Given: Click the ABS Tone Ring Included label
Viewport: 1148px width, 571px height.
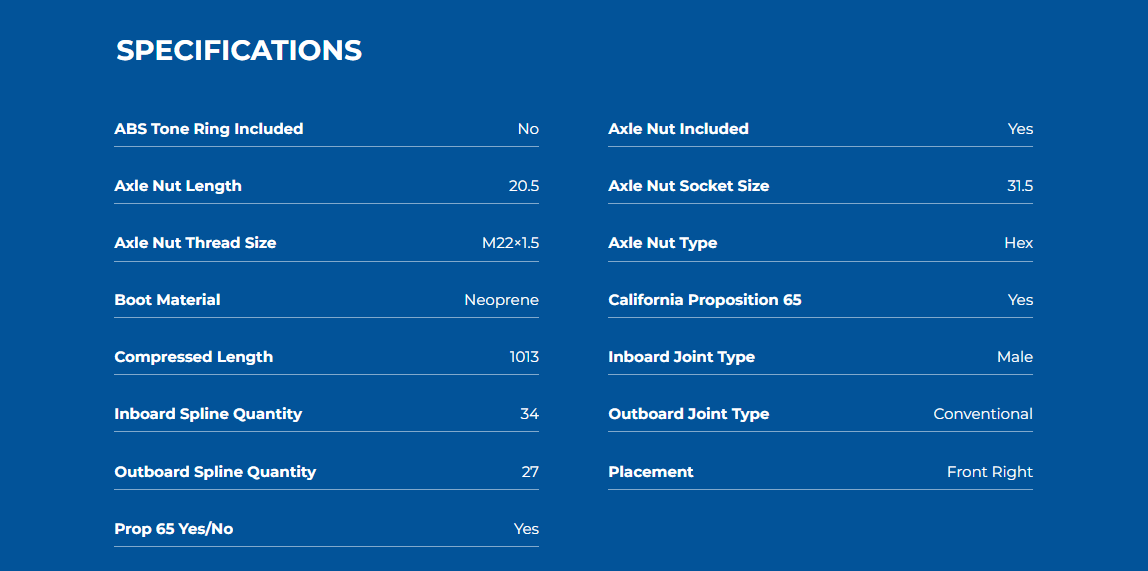Looking at the screenshot, I should pyautogui.click(x=208, y=129).
